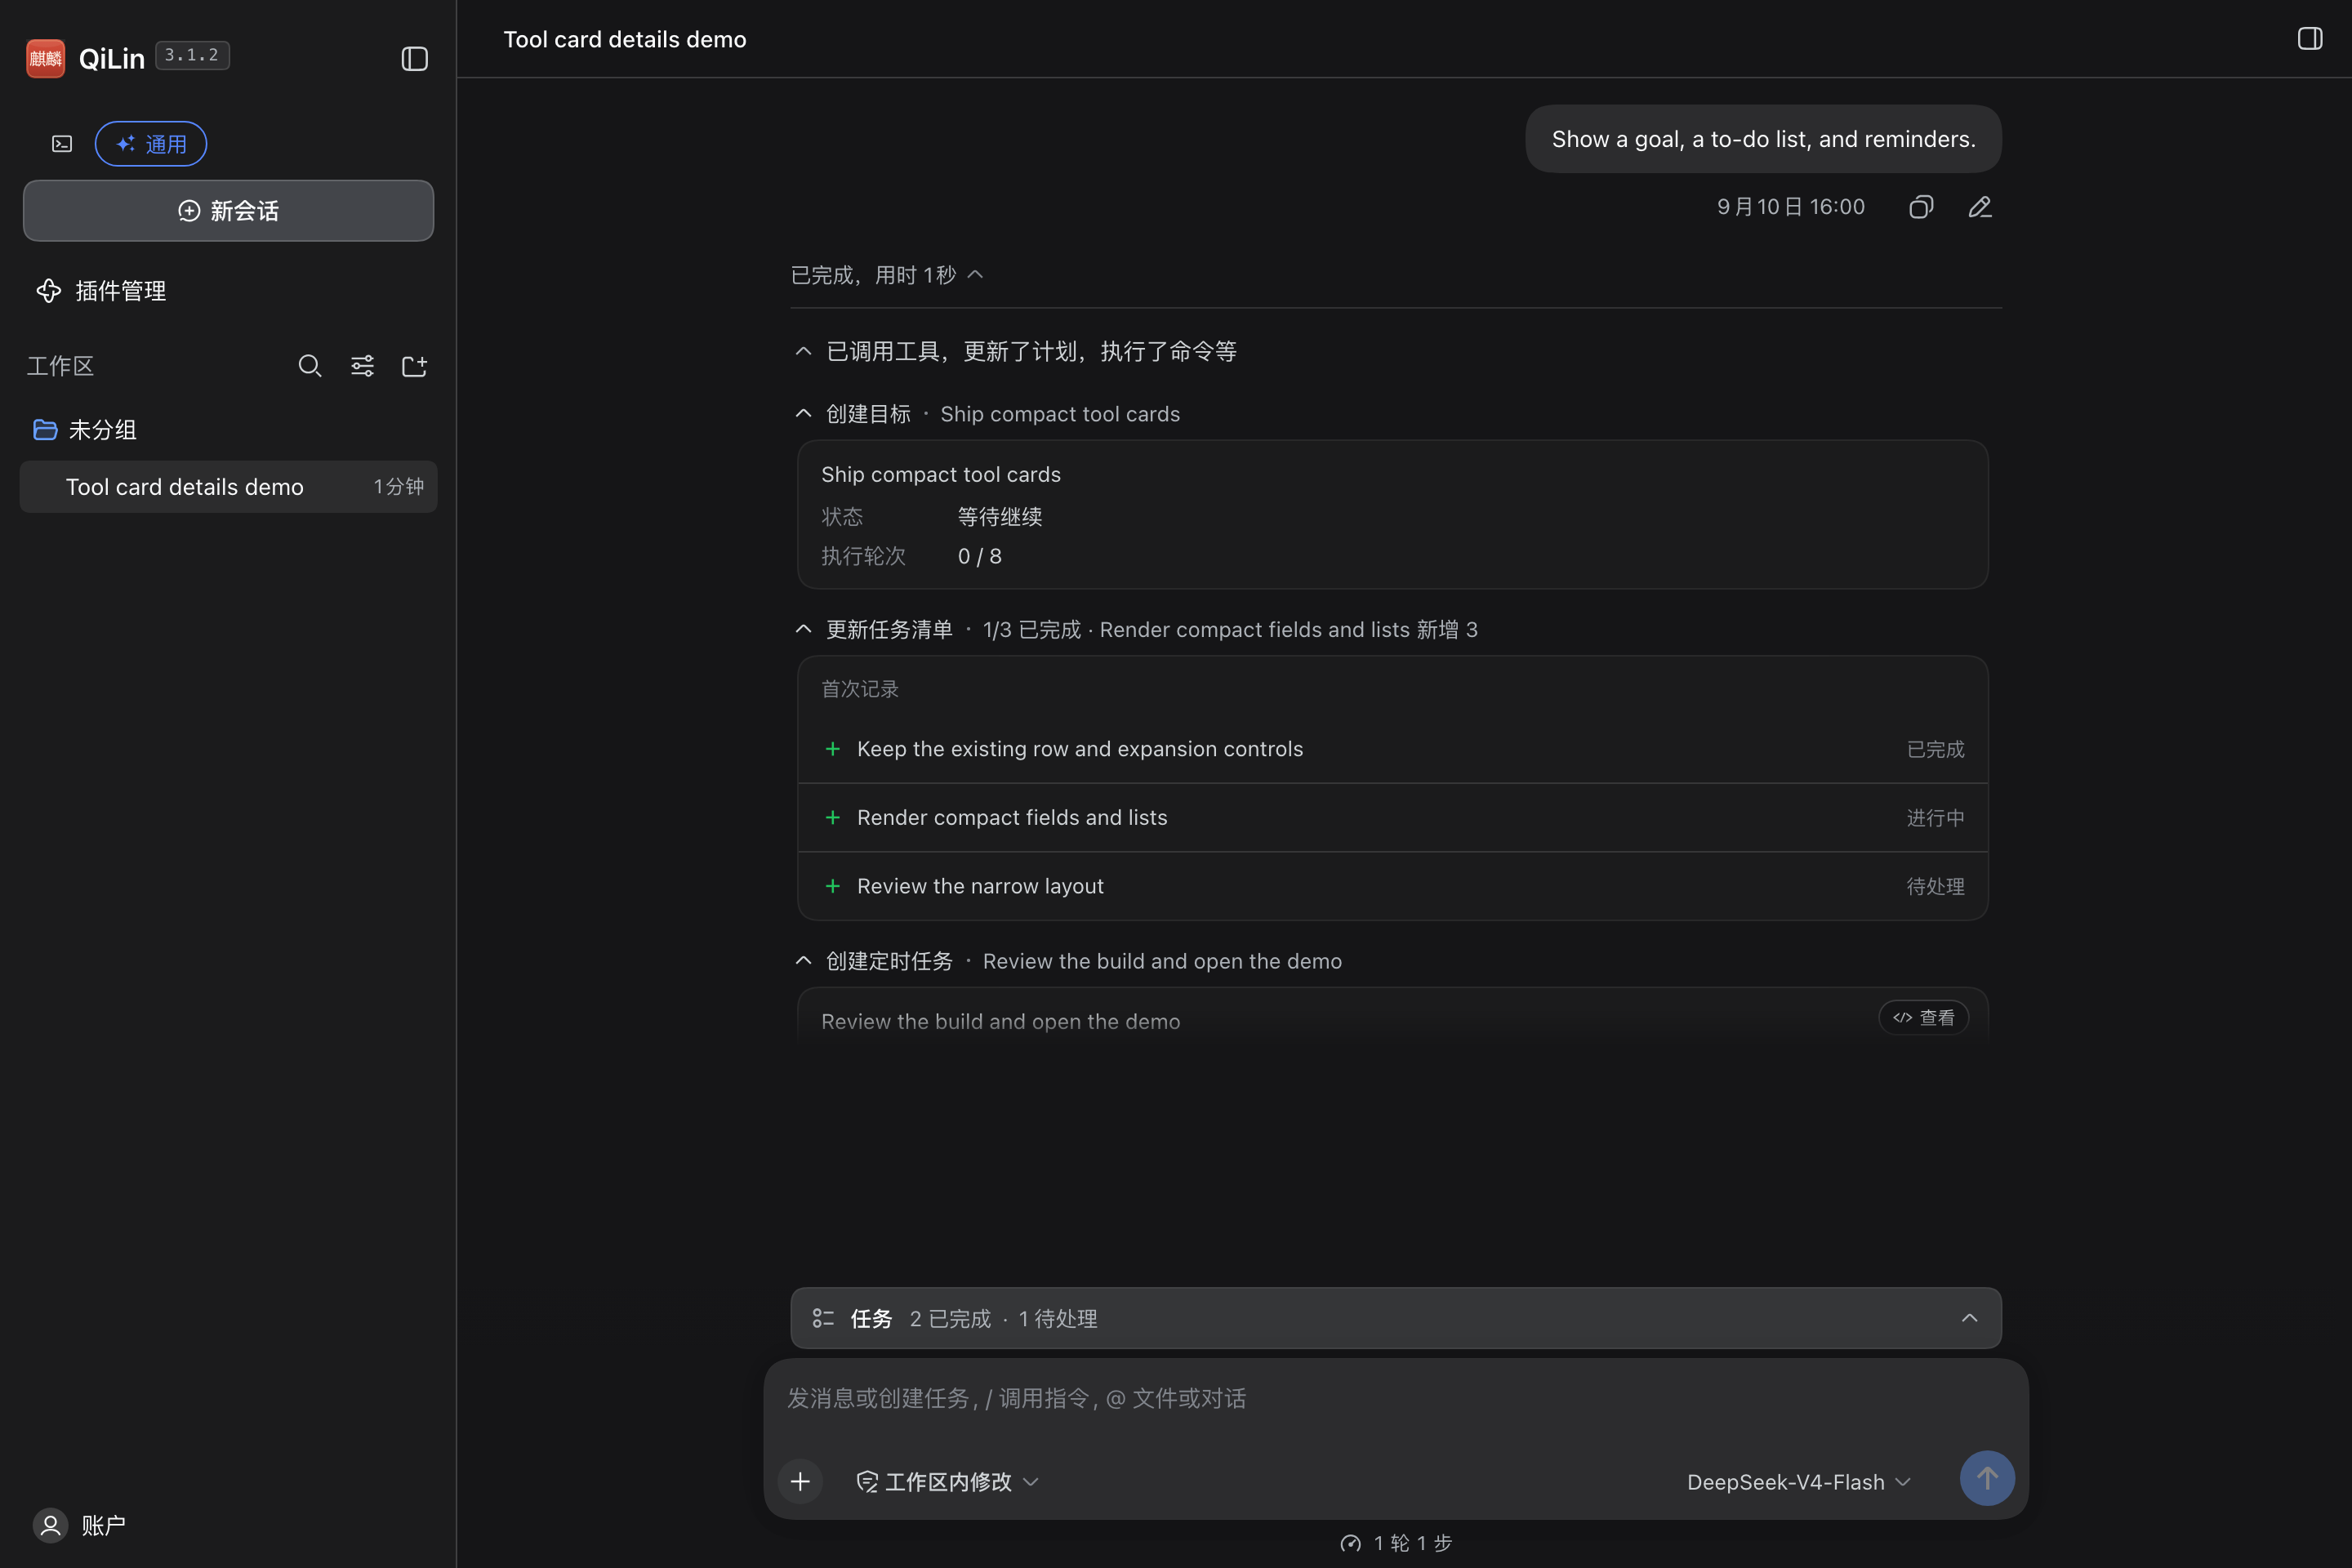Open the 未分组 folder
The width and height of the screenshot is (2352, 1568).
85,430
